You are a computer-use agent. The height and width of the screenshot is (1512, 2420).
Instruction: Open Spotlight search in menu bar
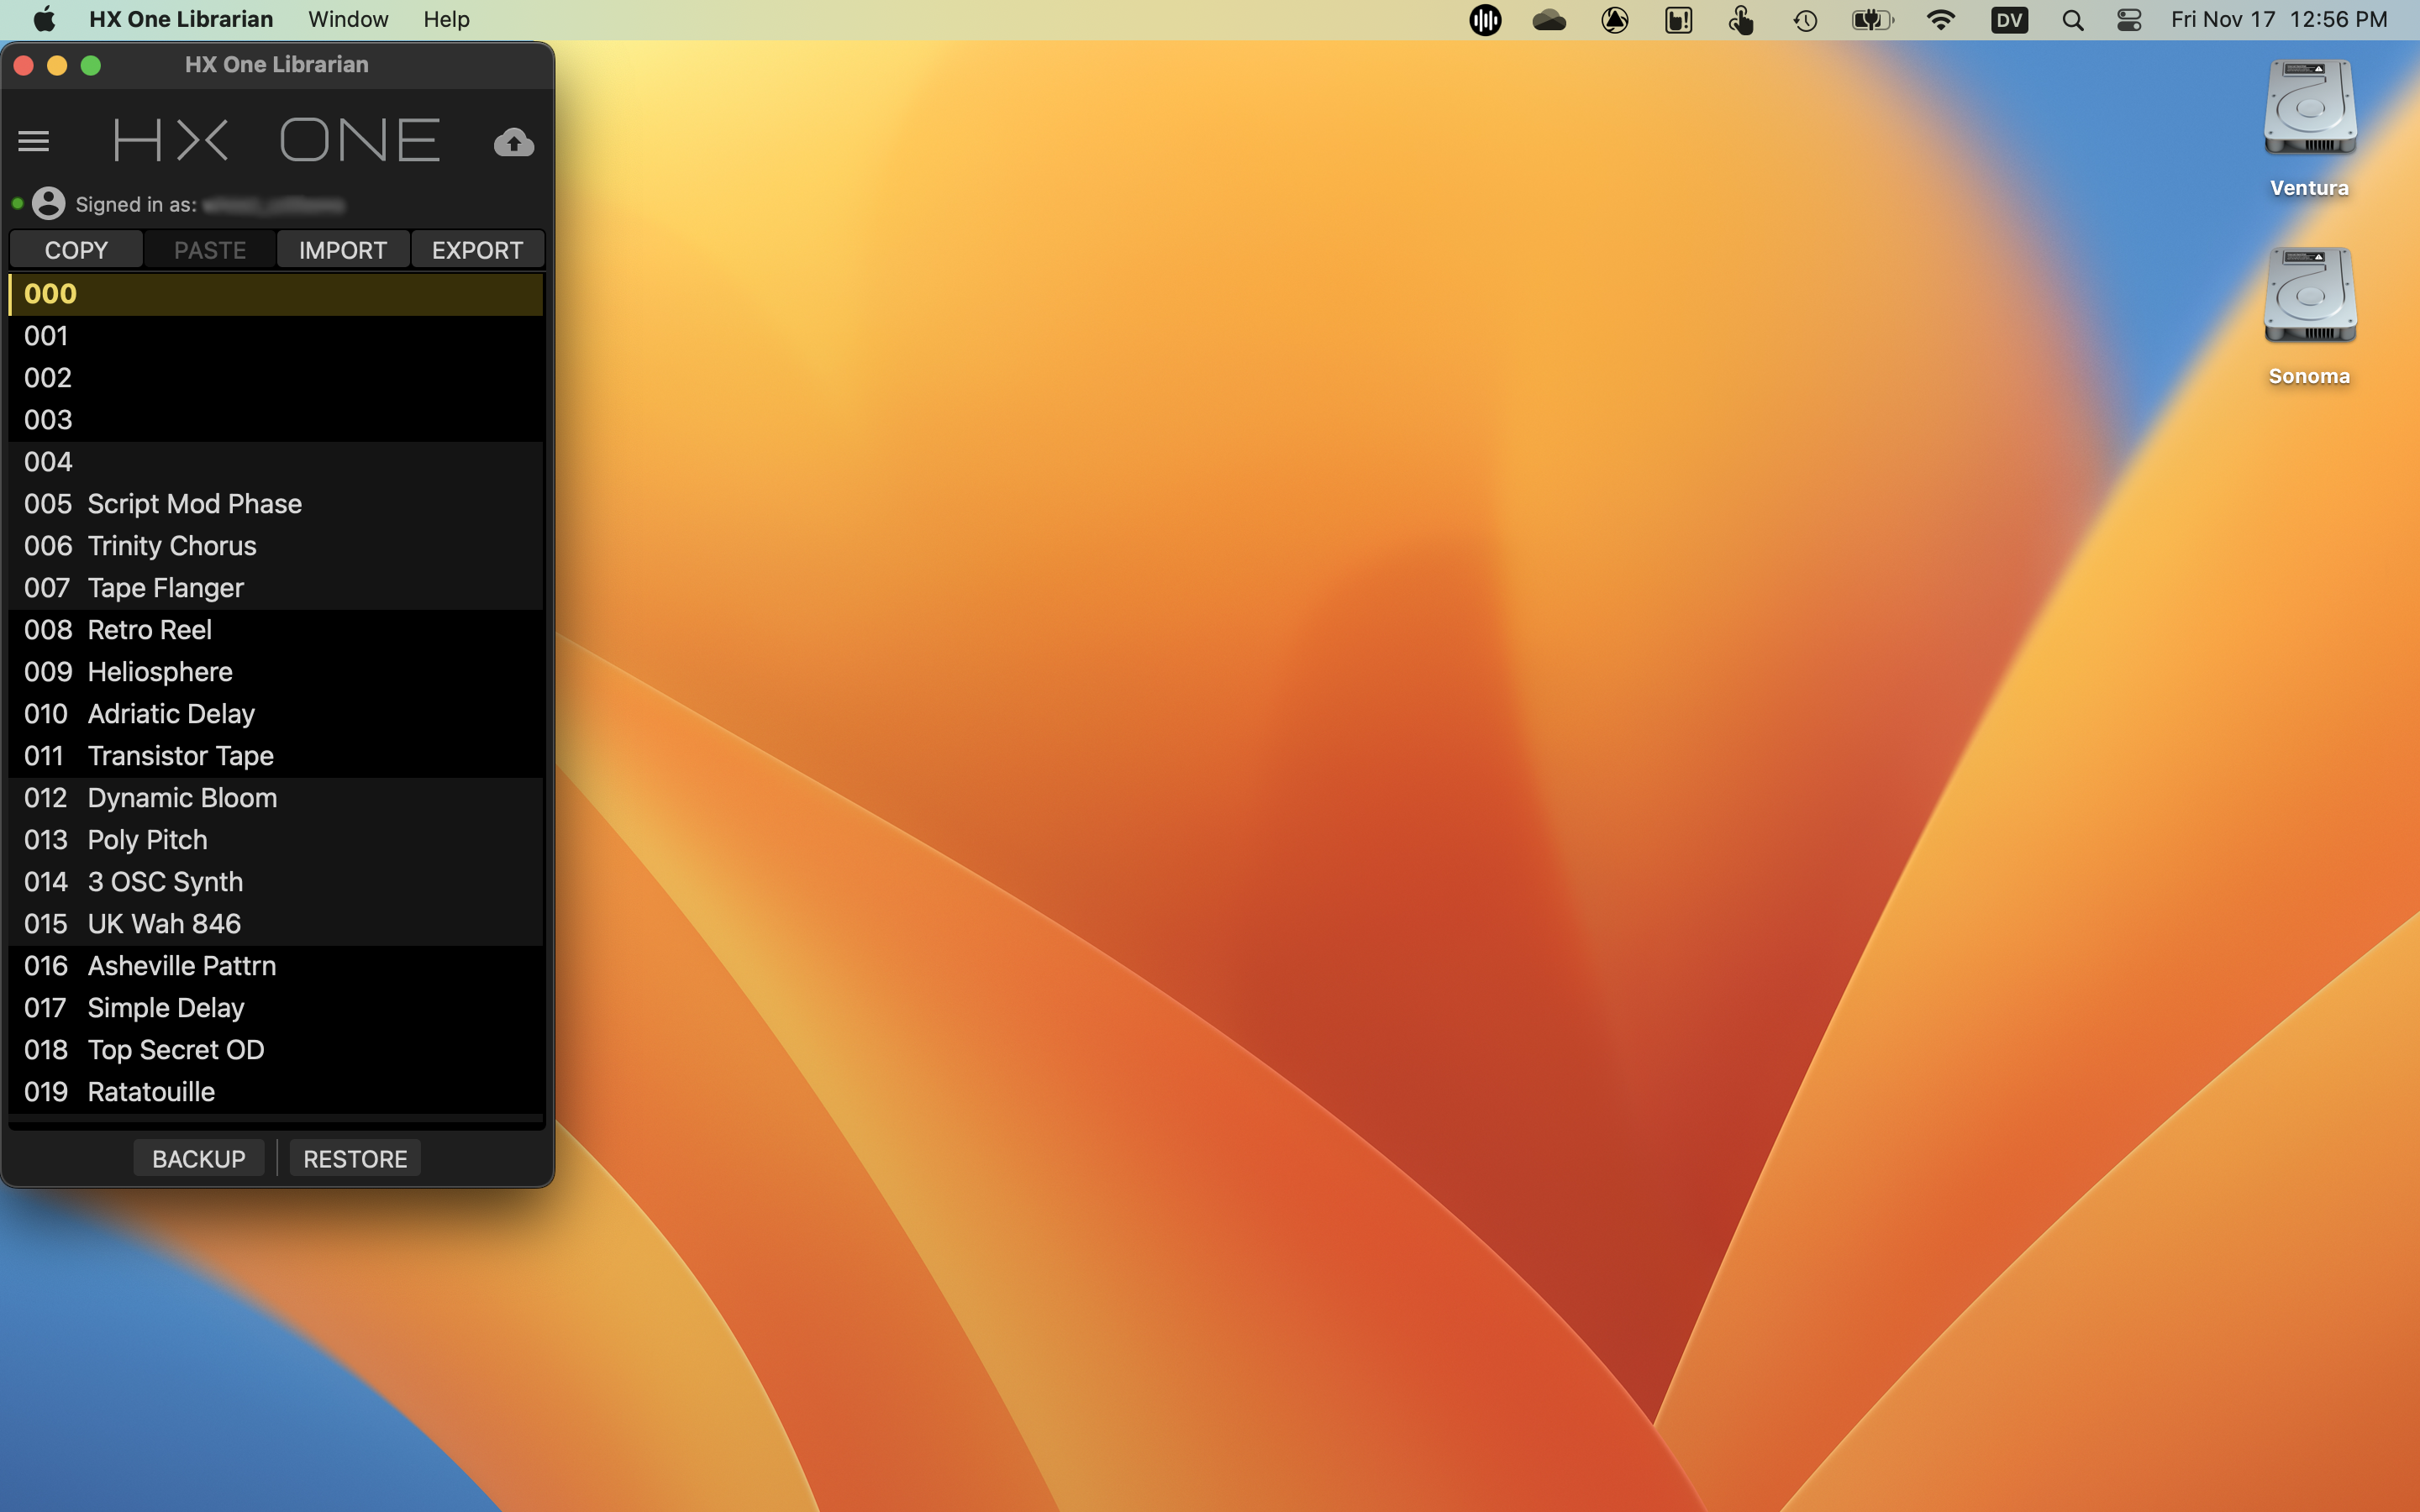2073,20
